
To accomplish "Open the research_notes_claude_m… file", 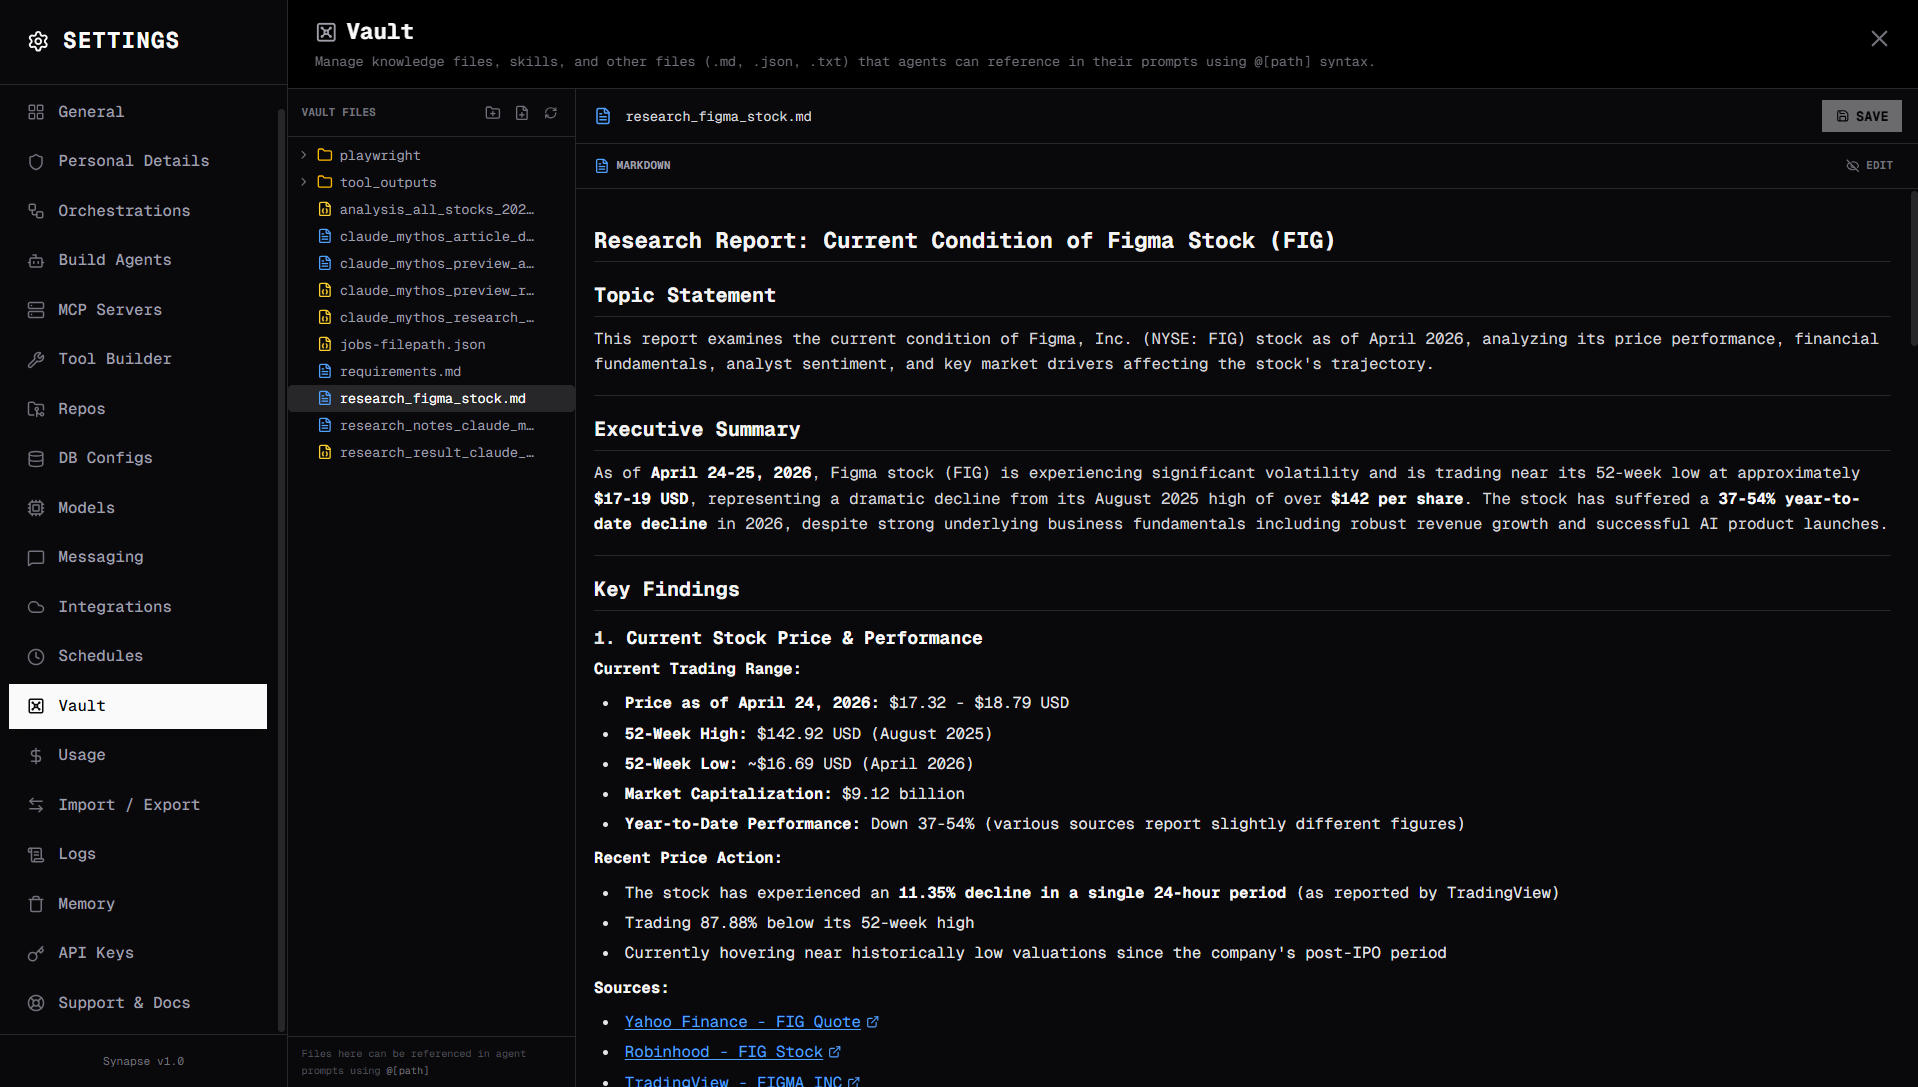I will tap(431, 425).
